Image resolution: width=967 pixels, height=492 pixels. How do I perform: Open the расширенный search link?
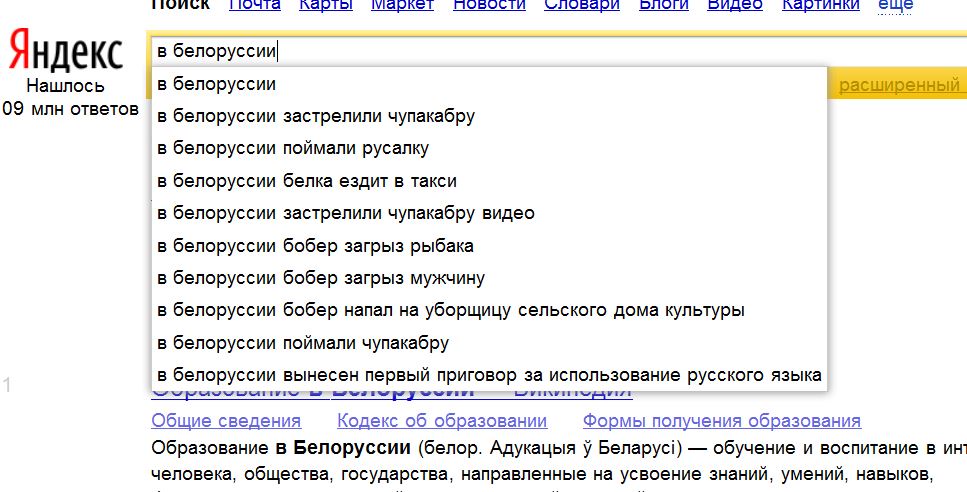click(x=899, y=84)
